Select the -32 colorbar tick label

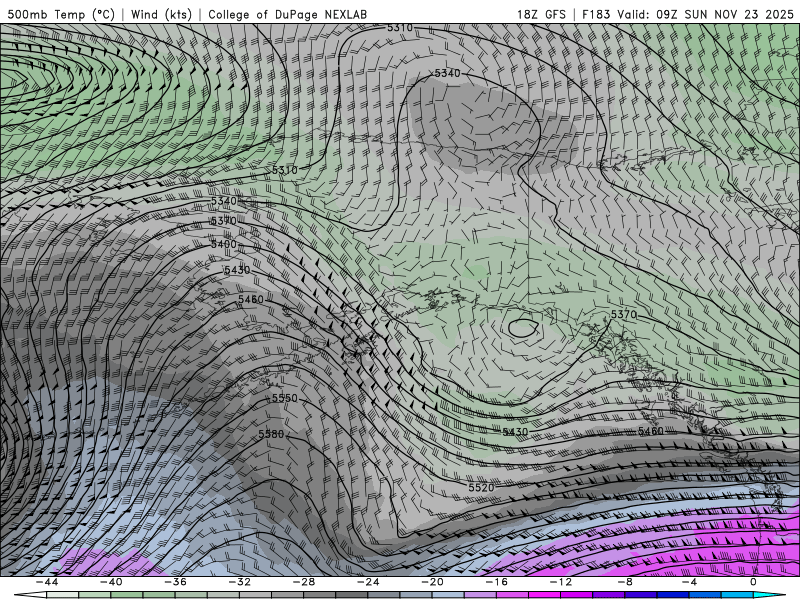[240, 582]
